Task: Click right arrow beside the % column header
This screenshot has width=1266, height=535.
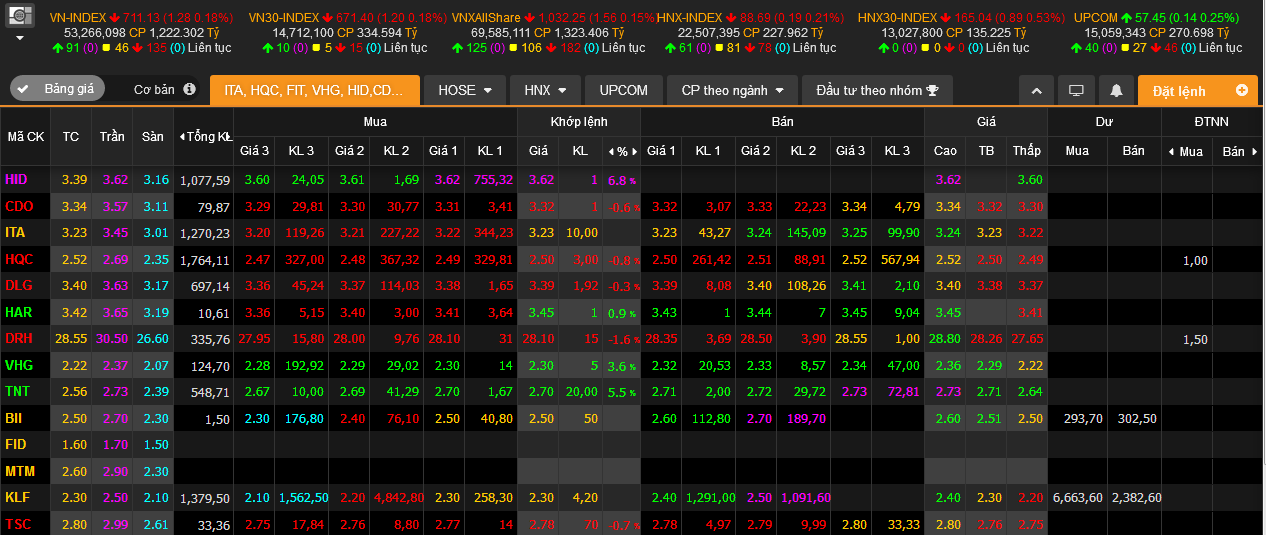Action: 634,151
